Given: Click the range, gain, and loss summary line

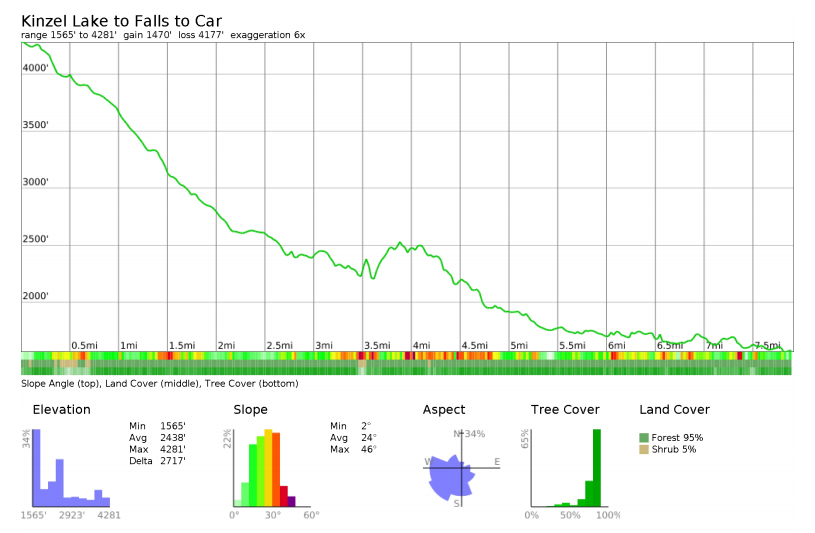Looking at the screenshot, I should pyautogui.click(x=163, y=35).
